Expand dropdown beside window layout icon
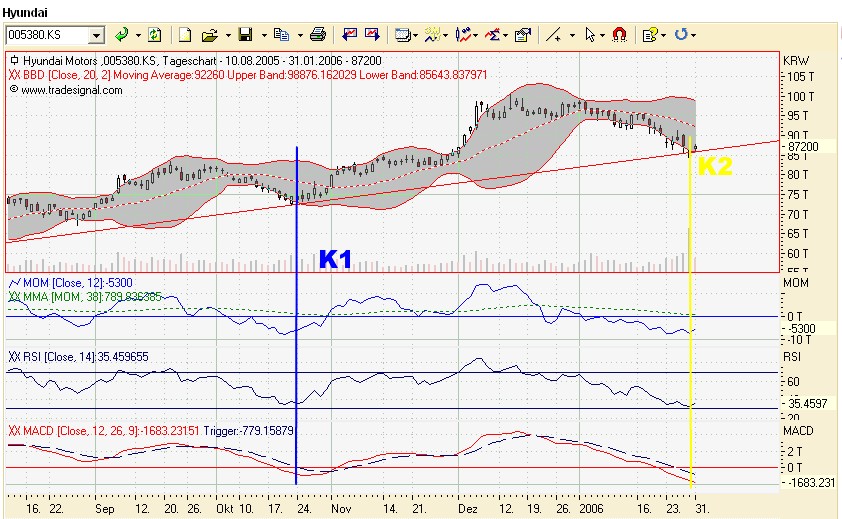Image resolution: width=842 pixels, height=519 pixels. [x=416, y=35]
